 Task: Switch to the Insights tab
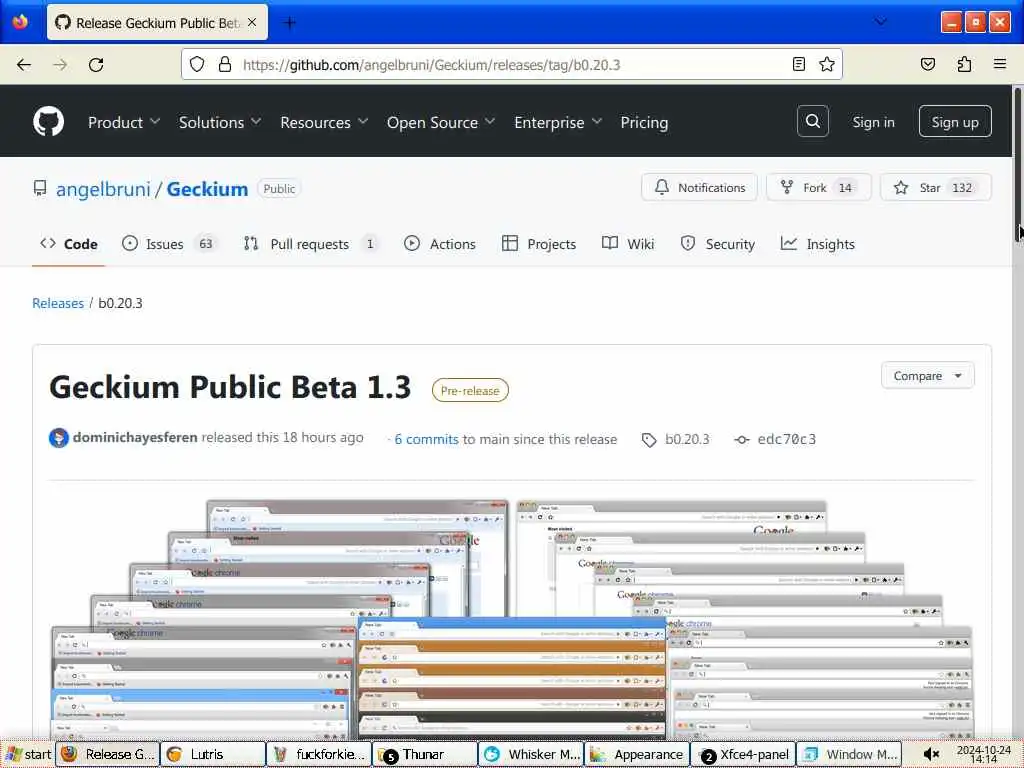(x=818, y=244)
